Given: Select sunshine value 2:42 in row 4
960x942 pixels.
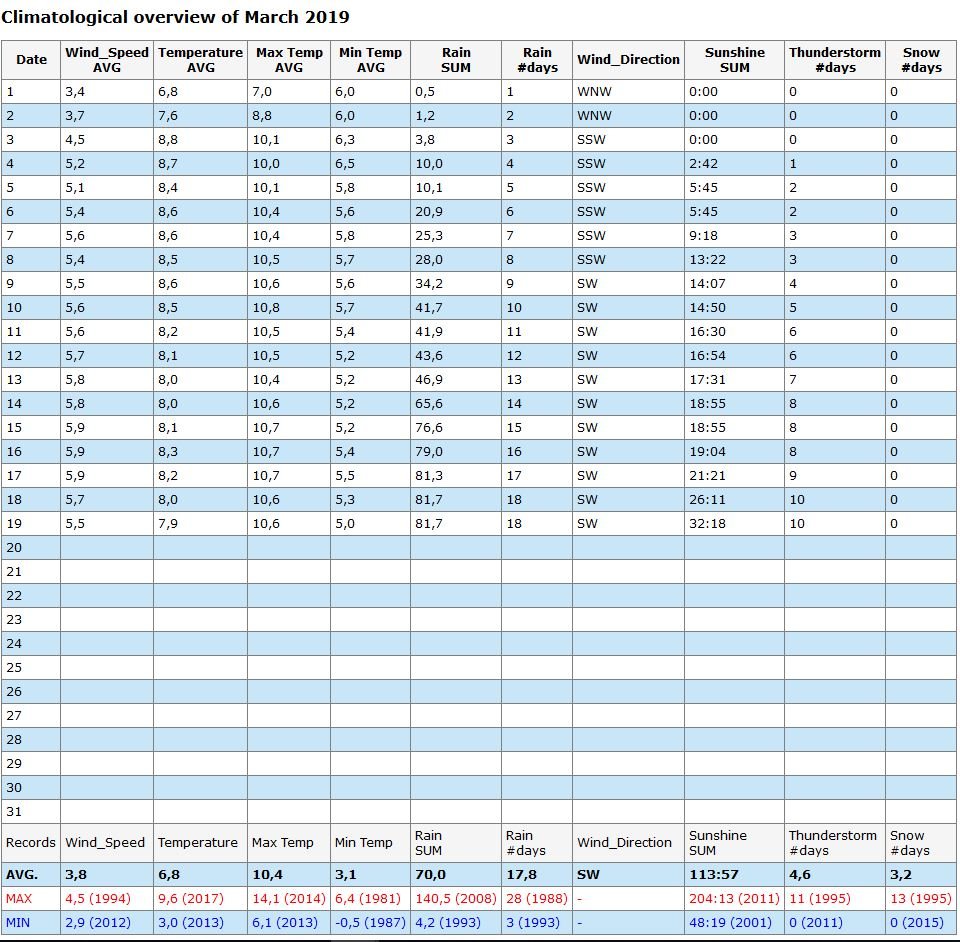Looking at the screenshot, I should (x=703, y=164).
